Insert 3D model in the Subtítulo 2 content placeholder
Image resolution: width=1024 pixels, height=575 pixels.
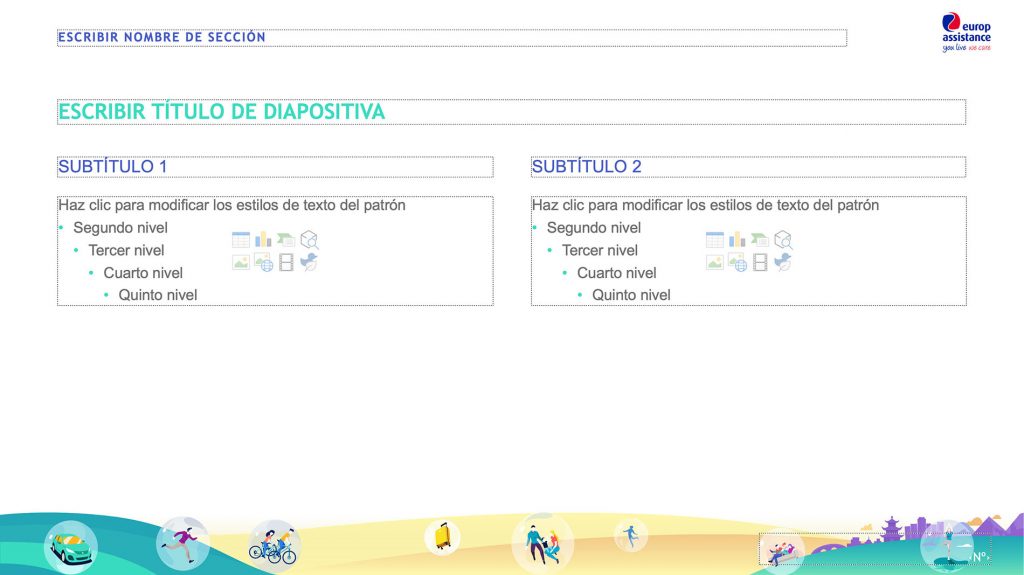click(782, 240)
